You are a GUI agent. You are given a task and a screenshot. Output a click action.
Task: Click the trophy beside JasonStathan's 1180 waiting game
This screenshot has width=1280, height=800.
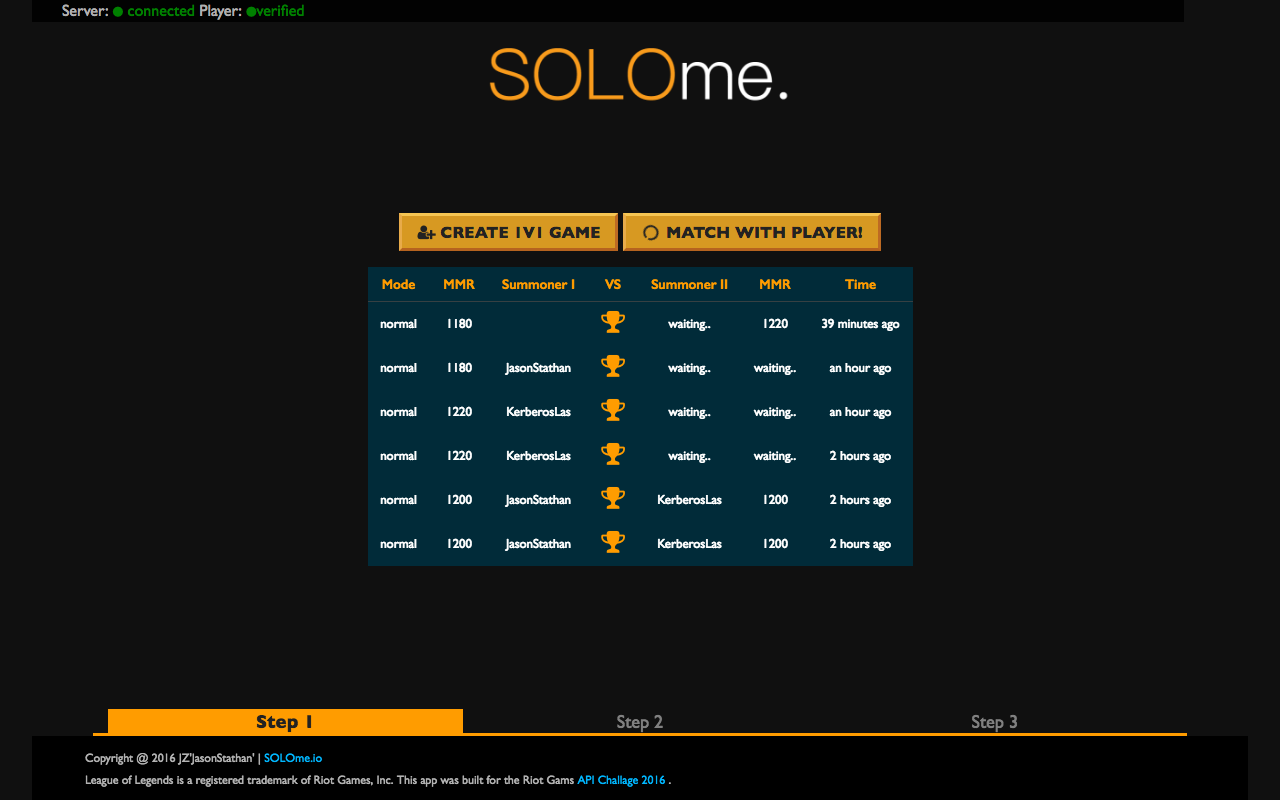pos(613,366)
